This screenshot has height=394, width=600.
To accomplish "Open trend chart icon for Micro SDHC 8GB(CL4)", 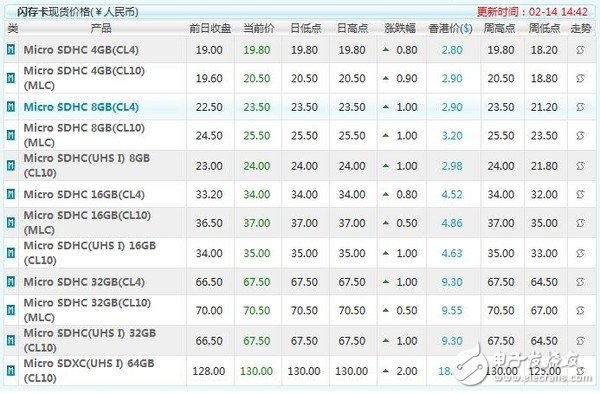I will point(580,107).
